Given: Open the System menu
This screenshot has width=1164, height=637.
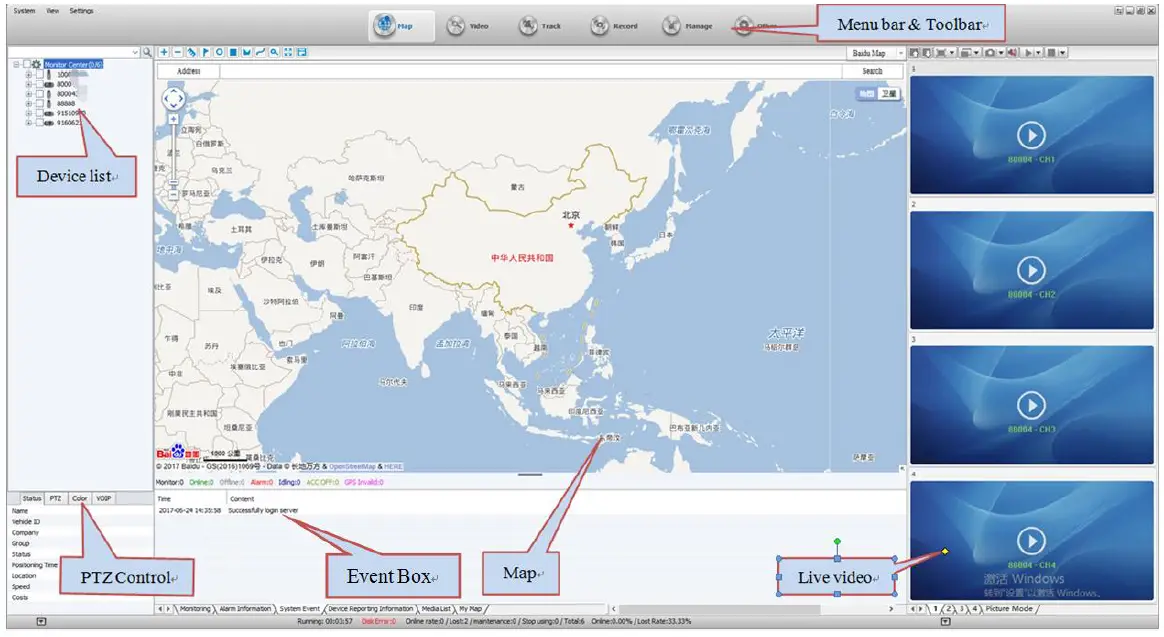Looking at the screenshot, I should (24, 11).
